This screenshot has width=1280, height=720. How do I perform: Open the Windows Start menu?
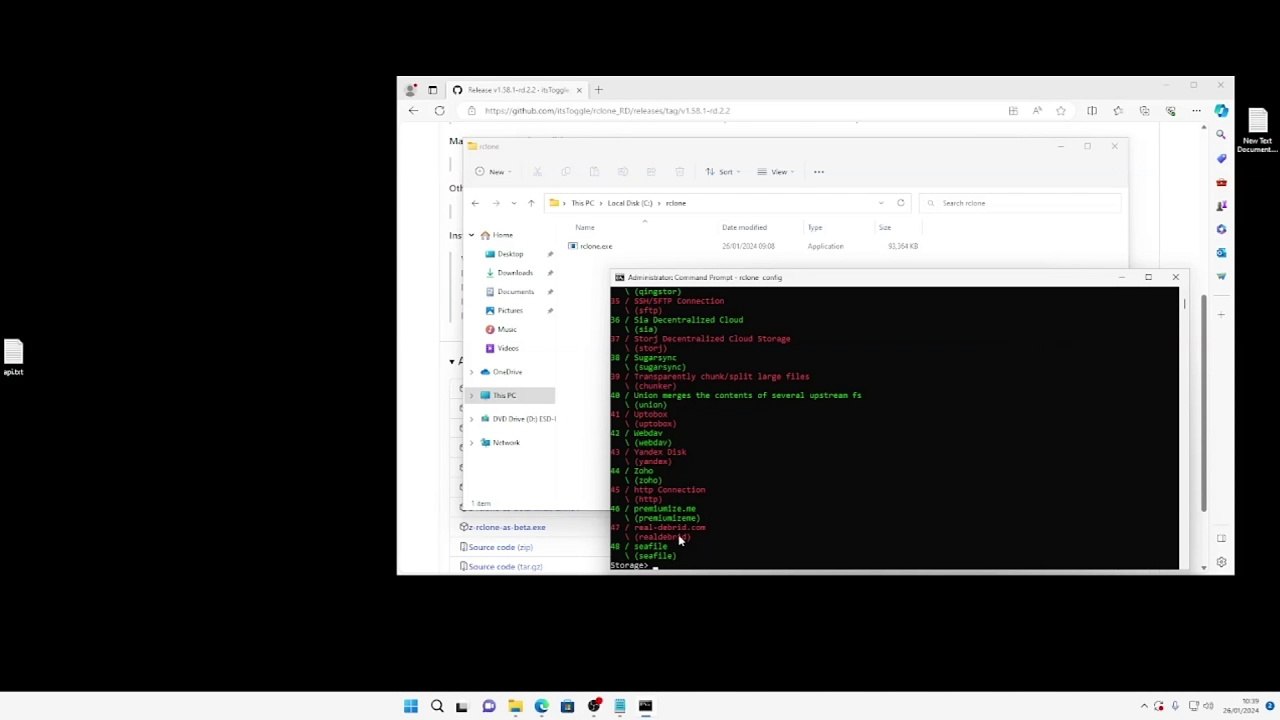410,707
